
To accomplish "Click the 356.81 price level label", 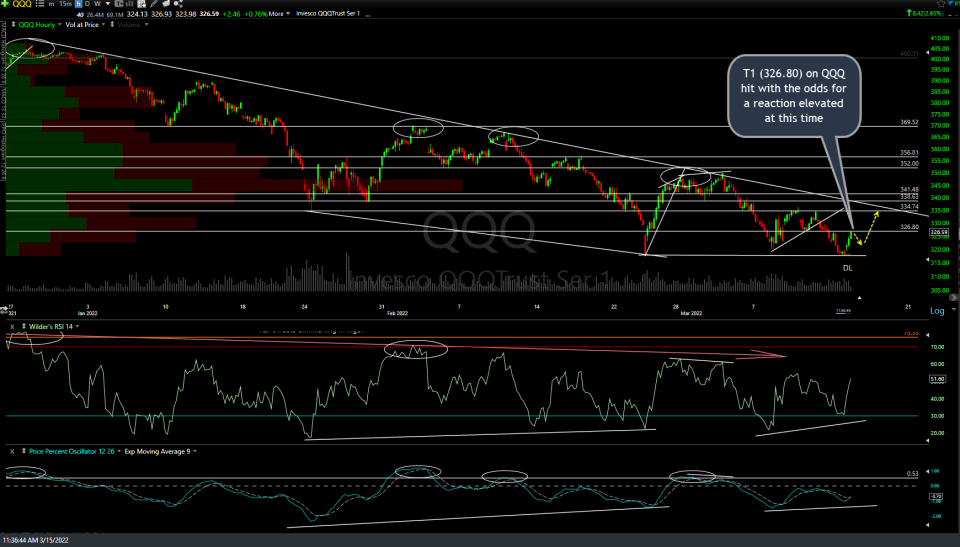I will coord(909,153).
